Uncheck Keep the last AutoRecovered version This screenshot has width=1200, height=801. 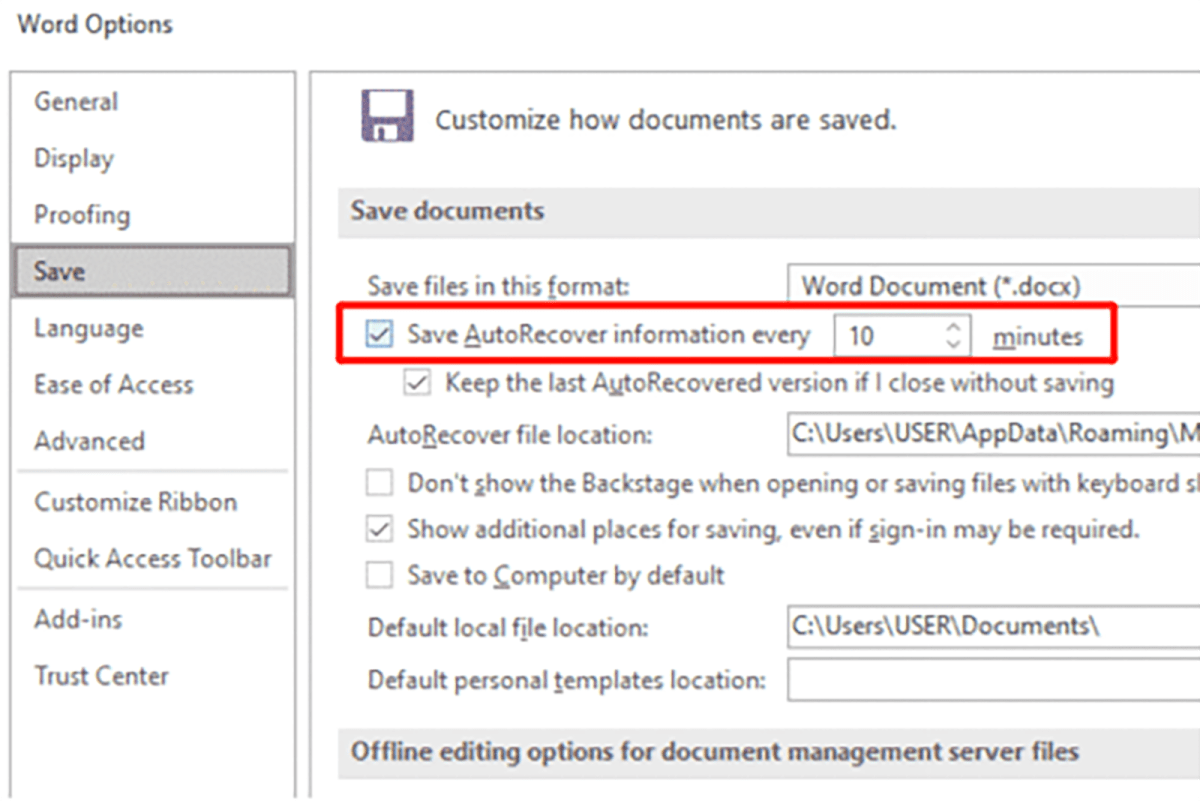[418, 382]
